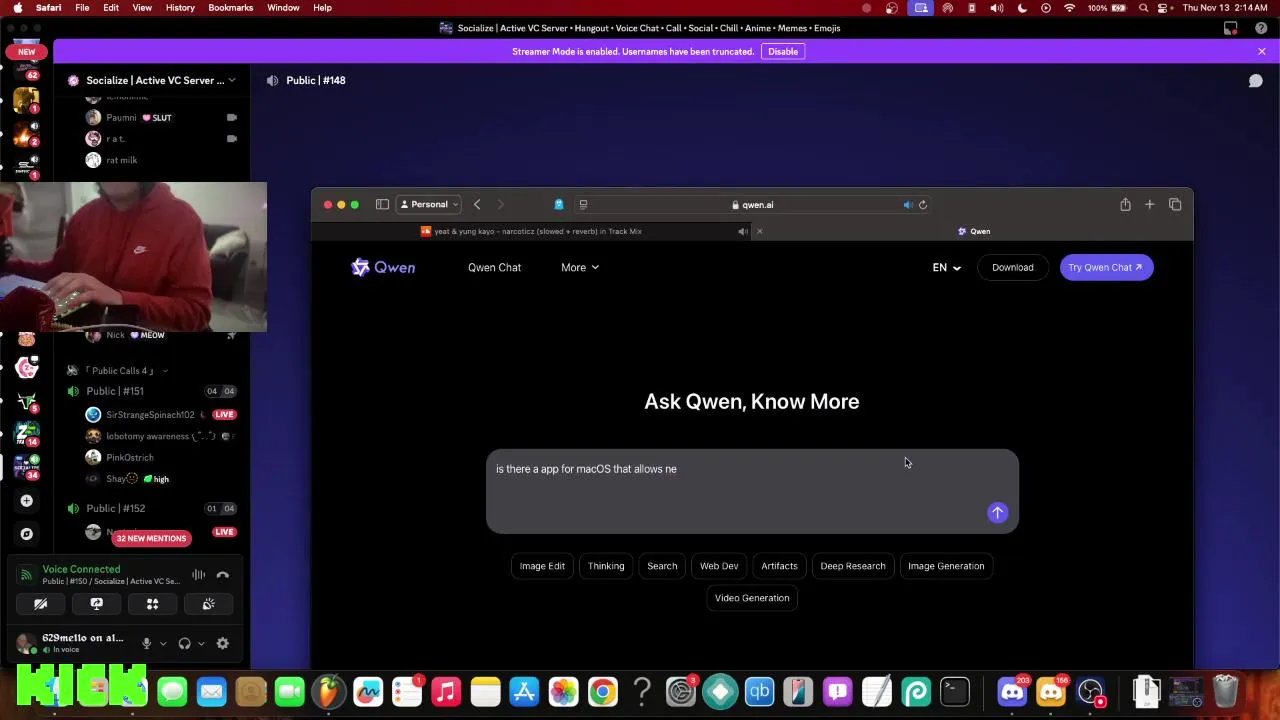Close the Track Mix tab
The image size is (1280, 720).
point(759,231)
